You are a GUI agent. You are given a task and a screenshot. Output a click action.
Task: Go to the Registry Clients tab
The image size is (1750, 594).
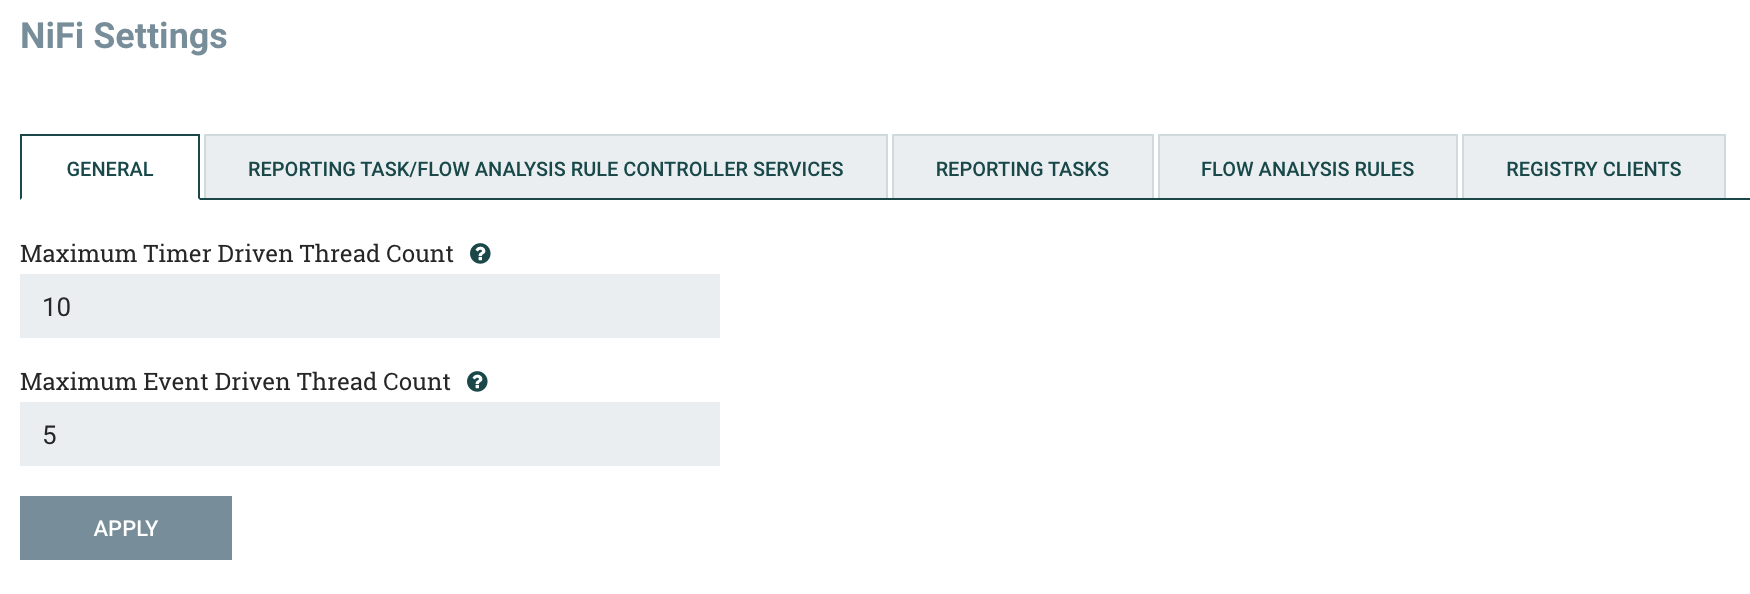pos(1593,168)
